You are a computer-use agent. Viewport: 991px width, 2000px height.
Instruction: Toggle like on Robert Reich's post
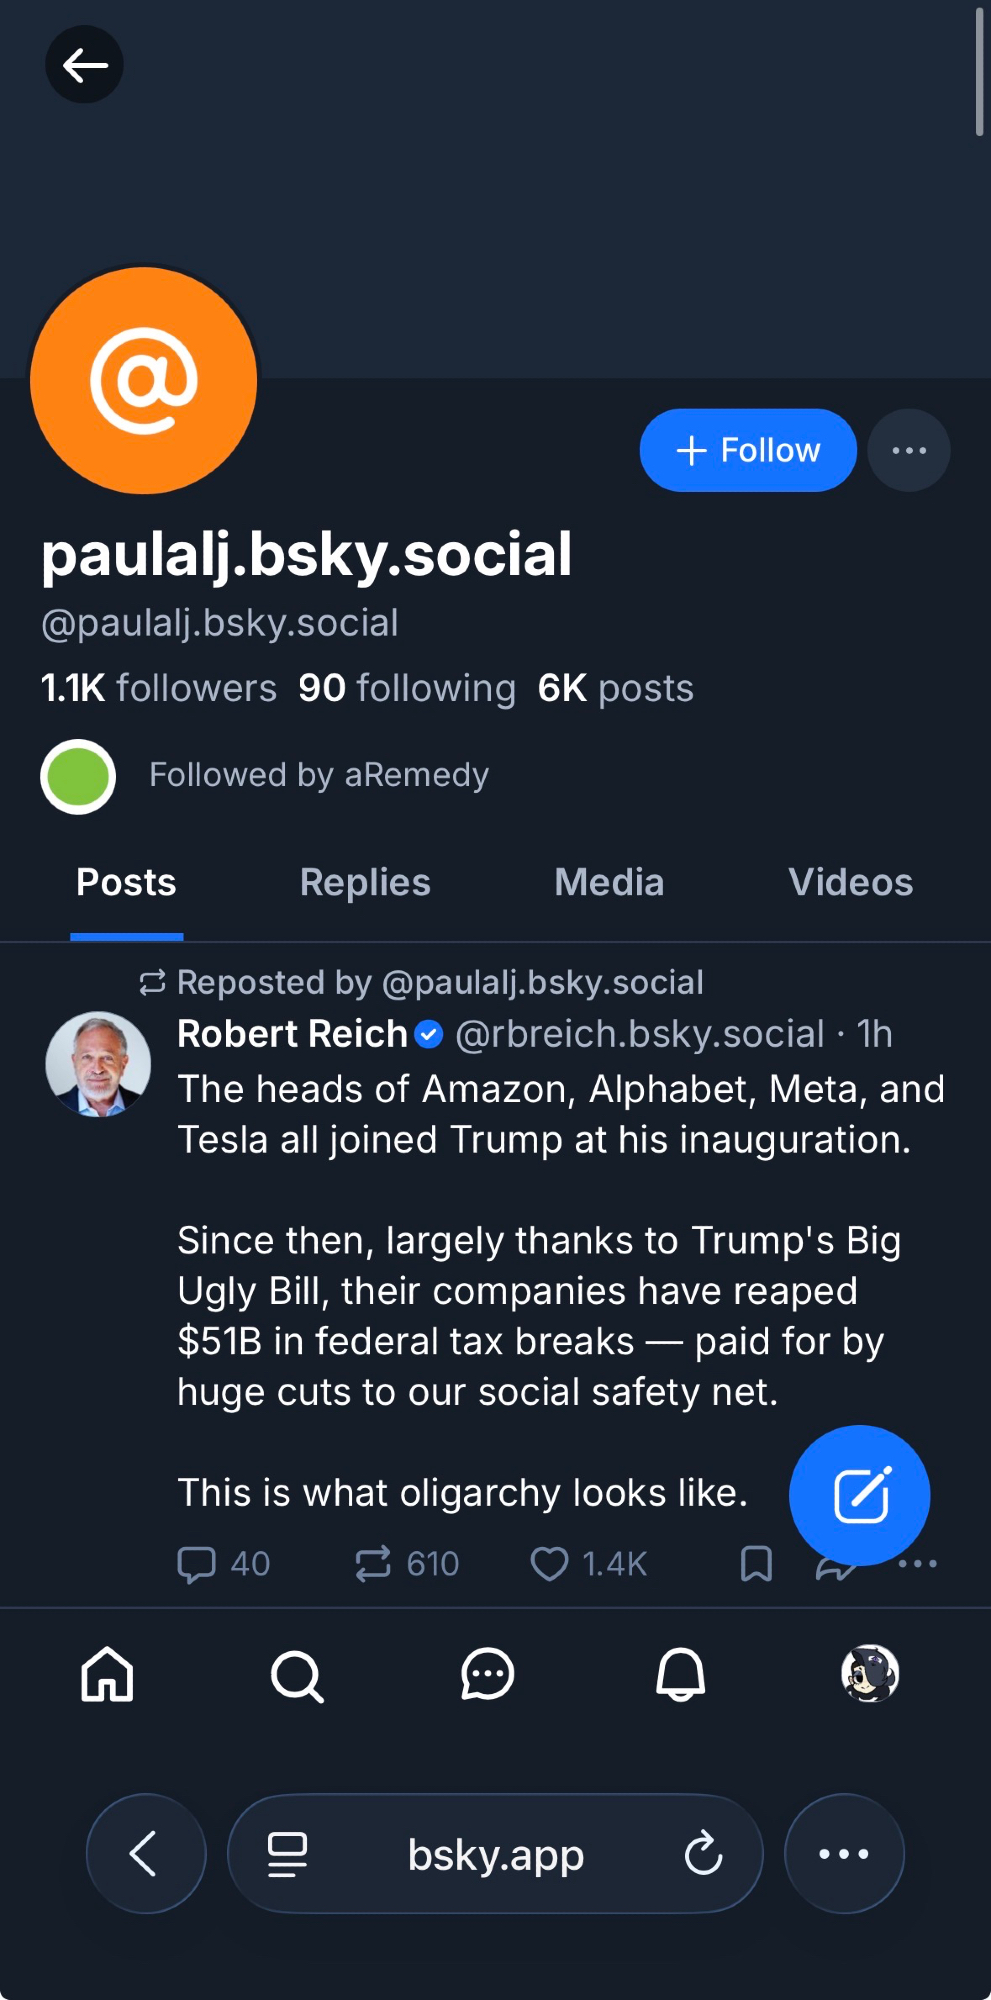point(549,1564)
